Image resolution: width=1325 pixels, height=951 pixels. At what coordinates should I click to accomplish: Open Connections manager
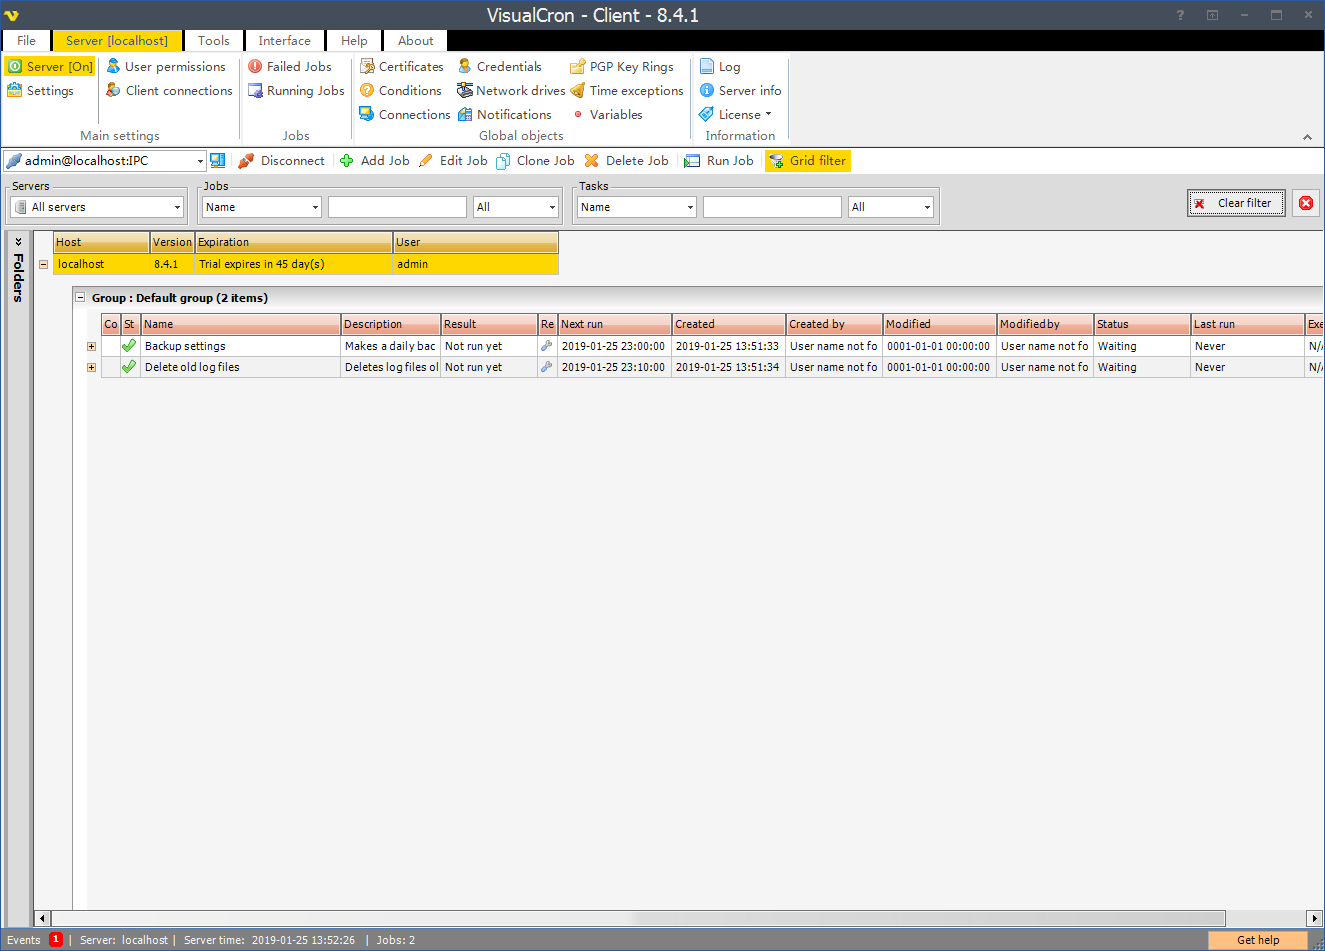tap(405, 114)
